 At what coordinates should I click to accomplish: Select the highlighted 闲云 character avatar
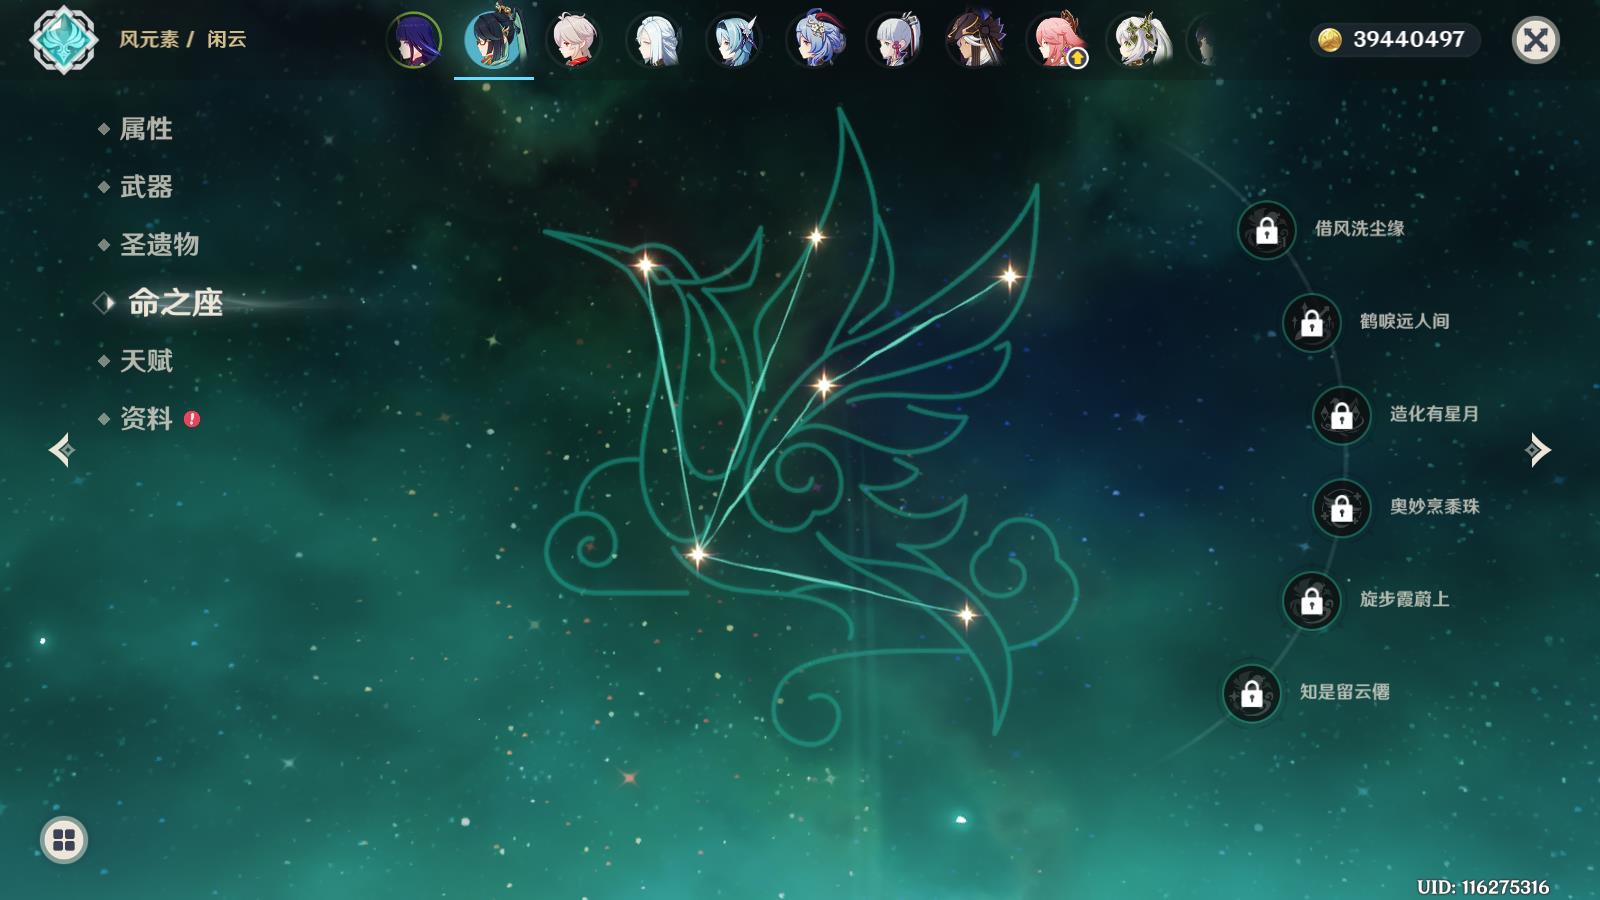[x=493, y=40]
